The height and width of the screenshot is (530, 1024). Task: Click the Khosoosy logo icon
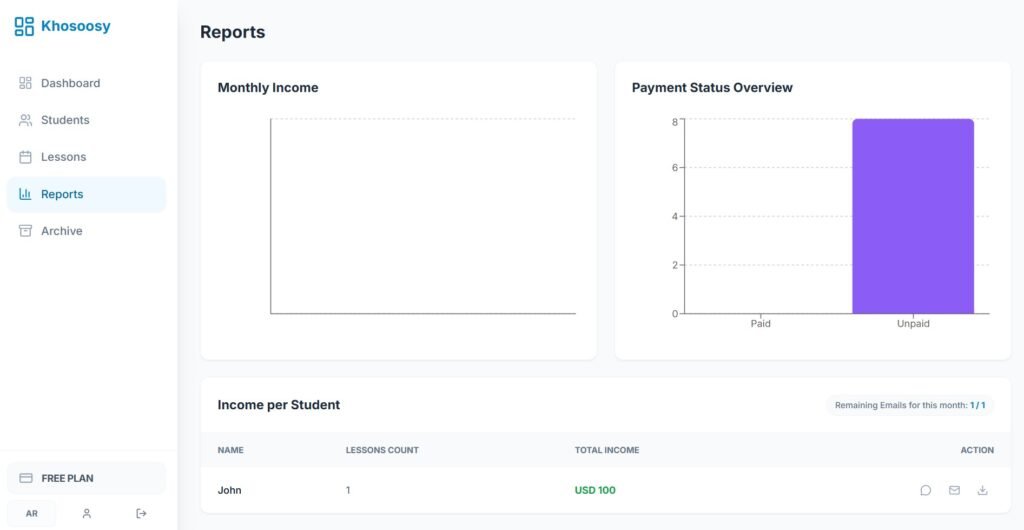click(24, 27)
